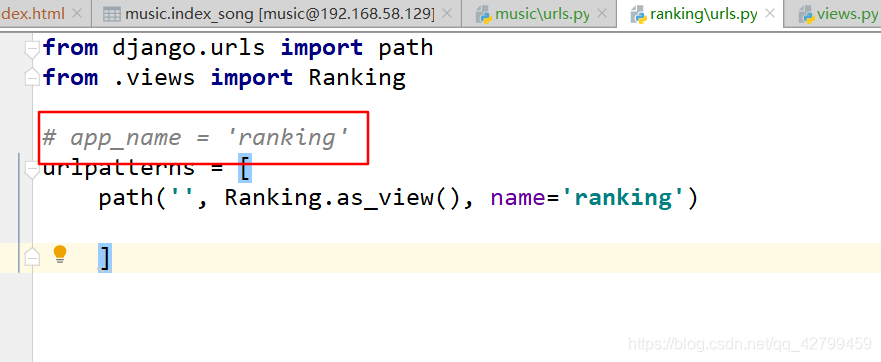Click Python file icon on views.py tab
881x362 pixels.
point(807,15)
